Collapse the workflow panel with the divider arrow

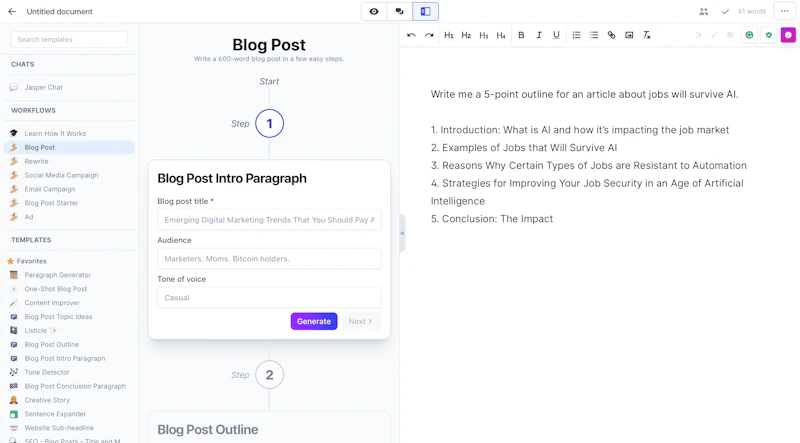[402, 233]
